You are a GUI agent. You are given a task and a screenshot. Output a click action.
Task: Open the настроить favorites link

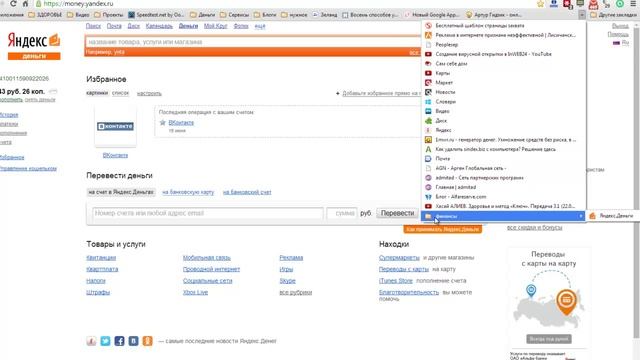tap(149, 93)
